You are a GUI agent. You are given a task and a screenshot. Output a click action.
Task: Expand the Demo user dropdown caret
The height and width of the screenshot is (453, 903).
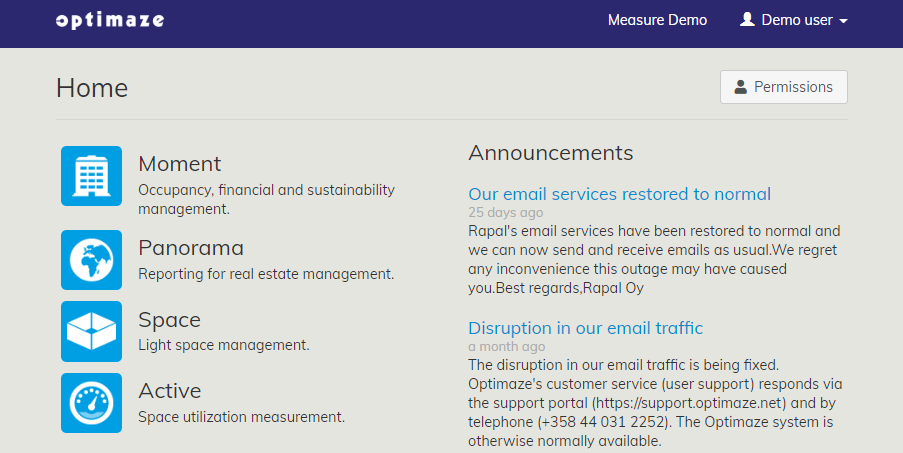(844, 21)
